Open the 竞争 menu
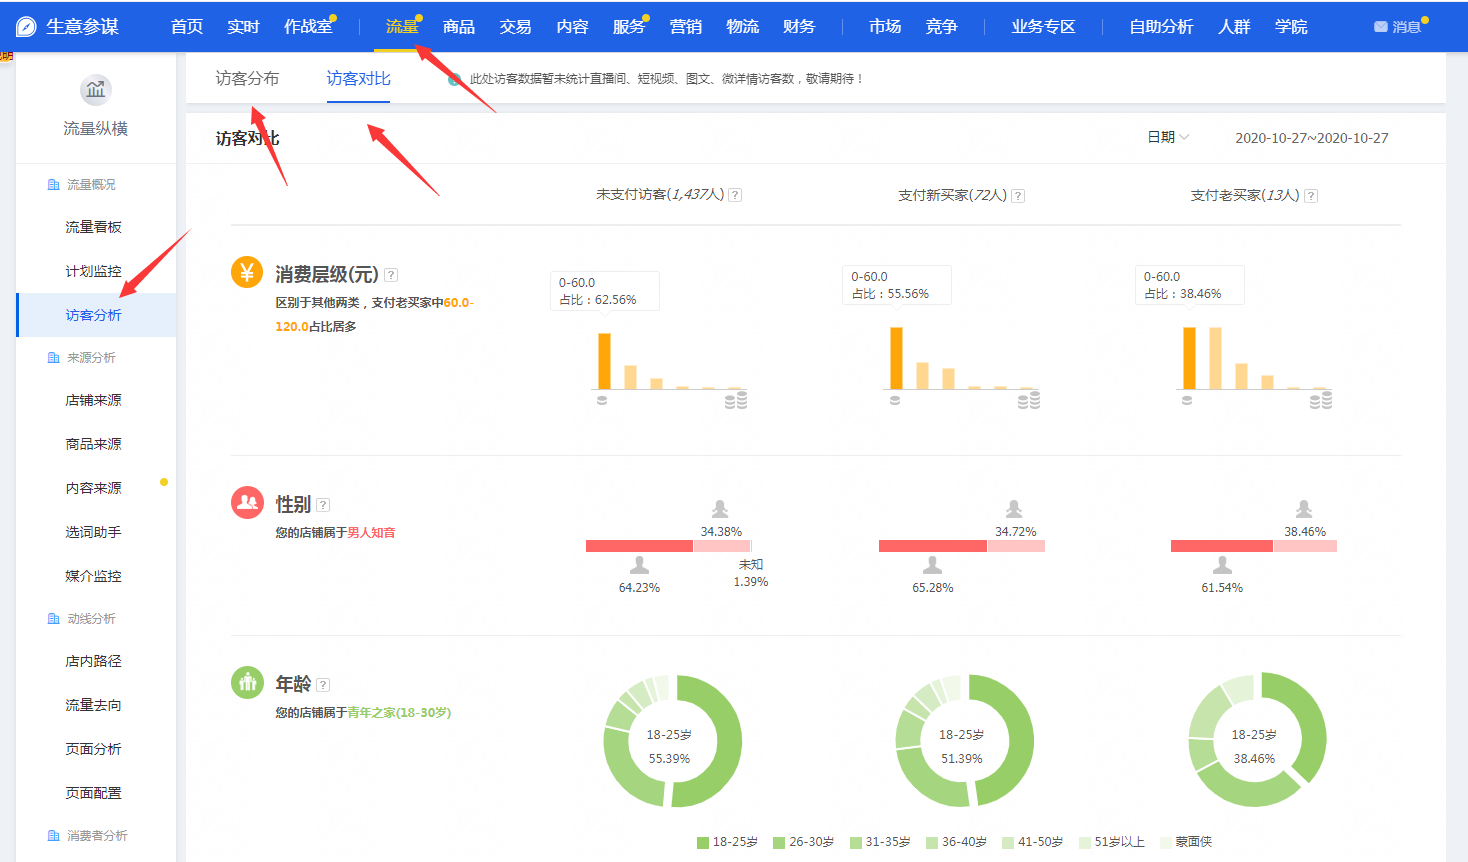This screenshot has height=862, width=1468. point(941,27)
